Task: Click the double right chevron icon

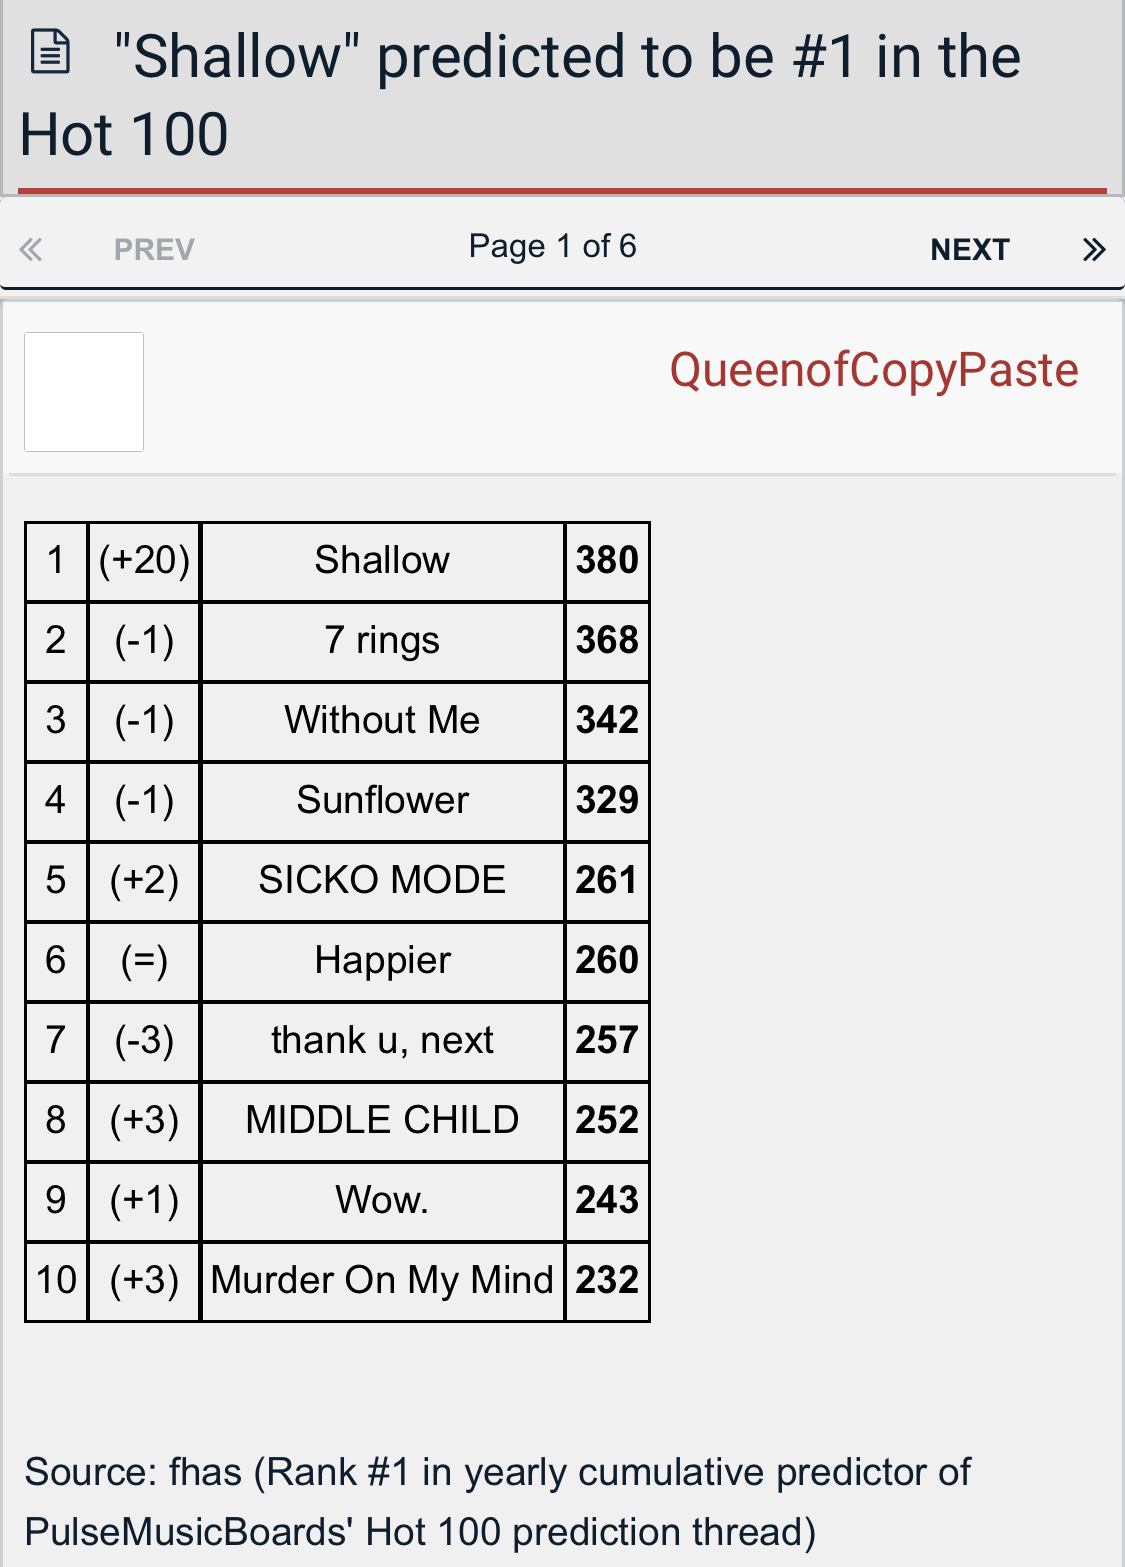Action: pyautogui.click(x=1094, y=249)
